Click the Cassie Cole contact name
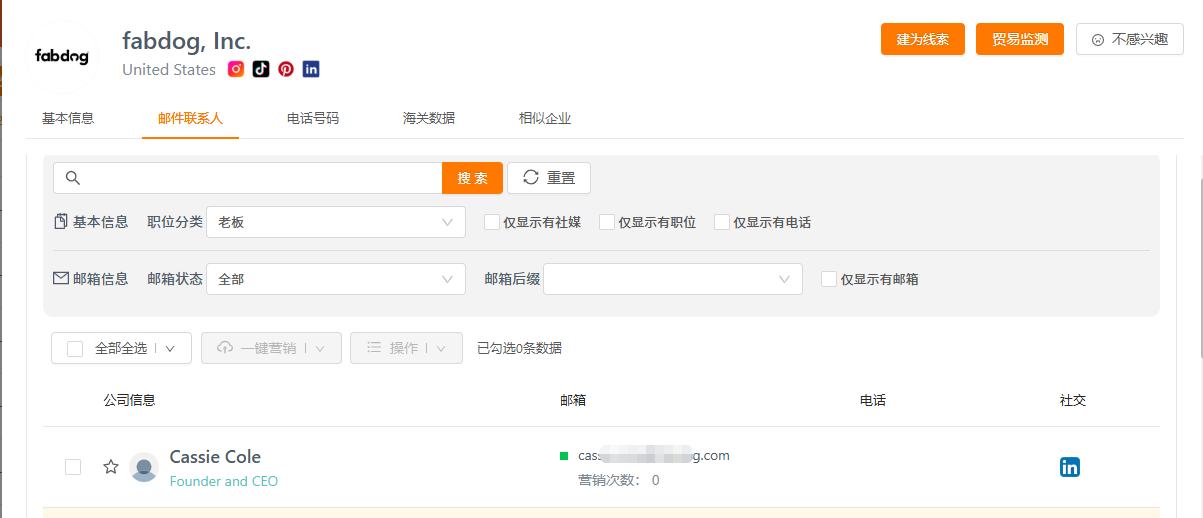The image size is (1203, 518). click(x=215, y=457)
